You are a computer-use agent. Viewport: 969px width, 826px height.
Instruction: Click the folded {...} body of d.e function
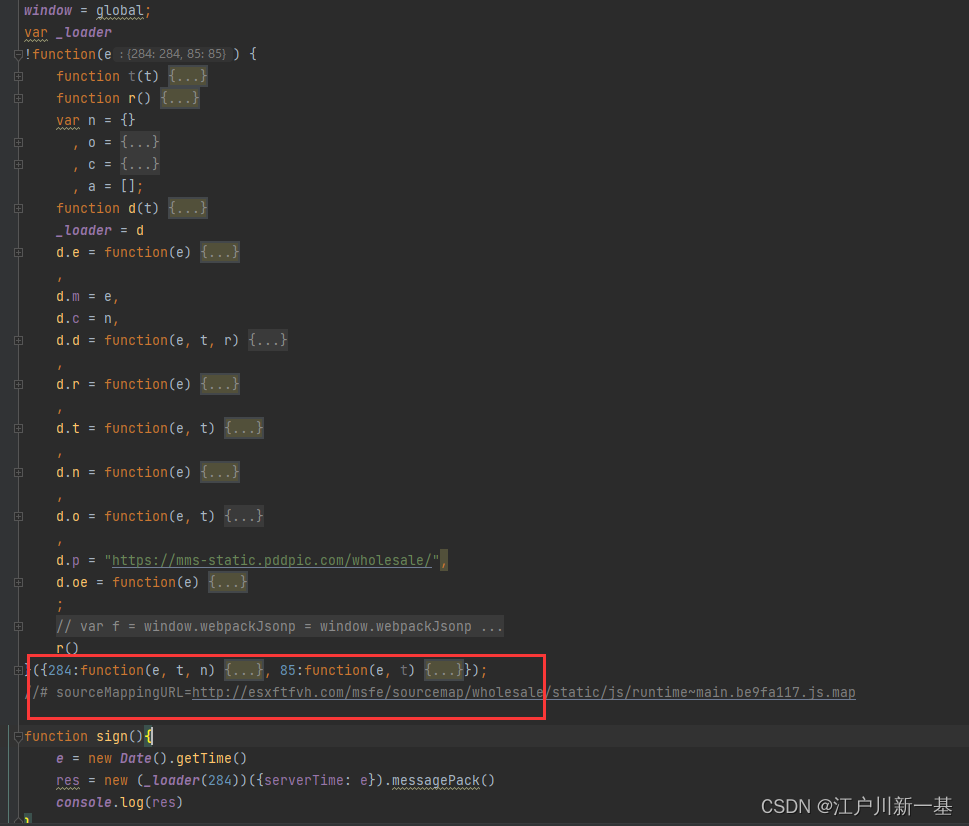pyautogui.click(x=220, y=253)
